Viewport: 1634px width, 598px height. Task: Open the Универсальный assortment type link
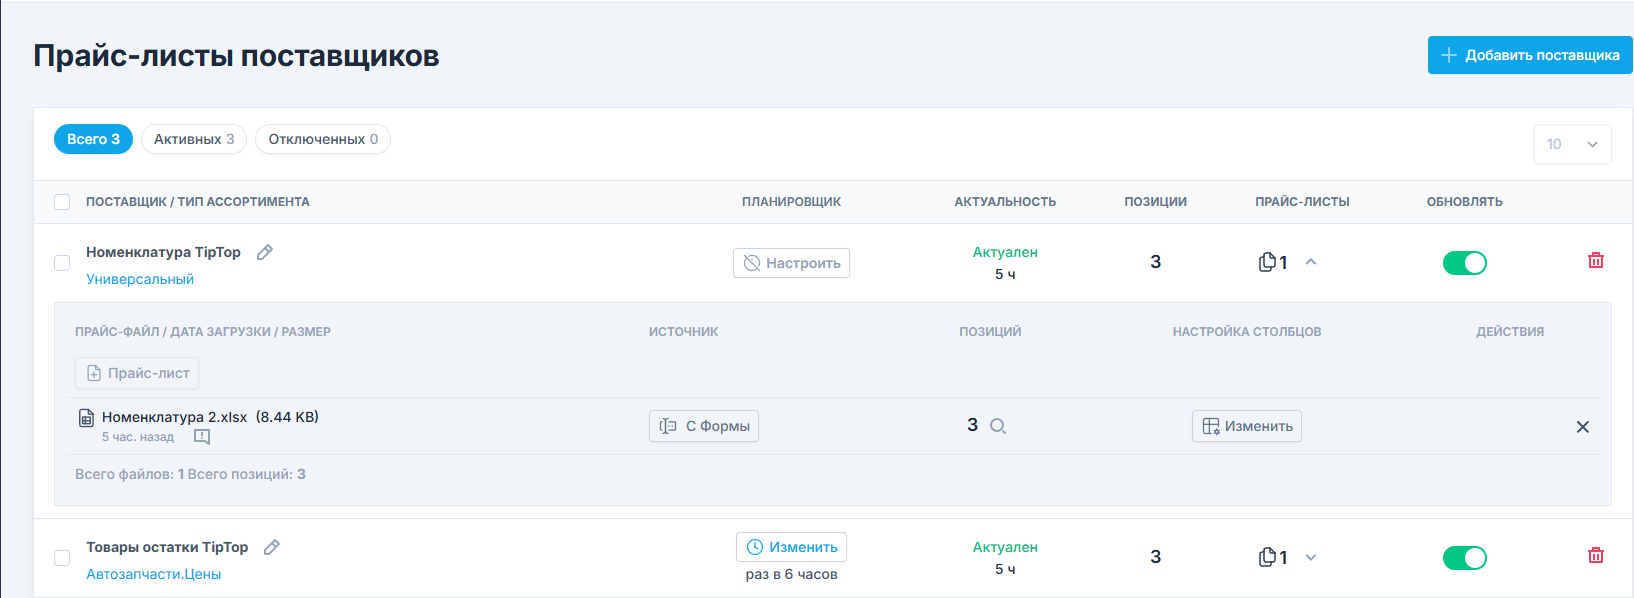click(140, 280)
